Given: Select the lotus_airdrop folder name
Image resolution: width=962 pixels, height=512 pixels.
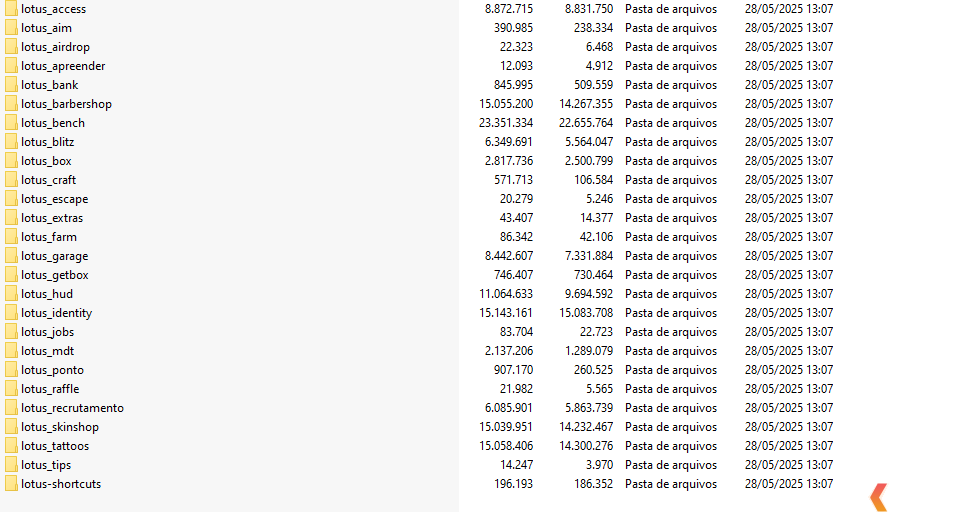Looking at the screenshot, I should (x=55, y=47).
